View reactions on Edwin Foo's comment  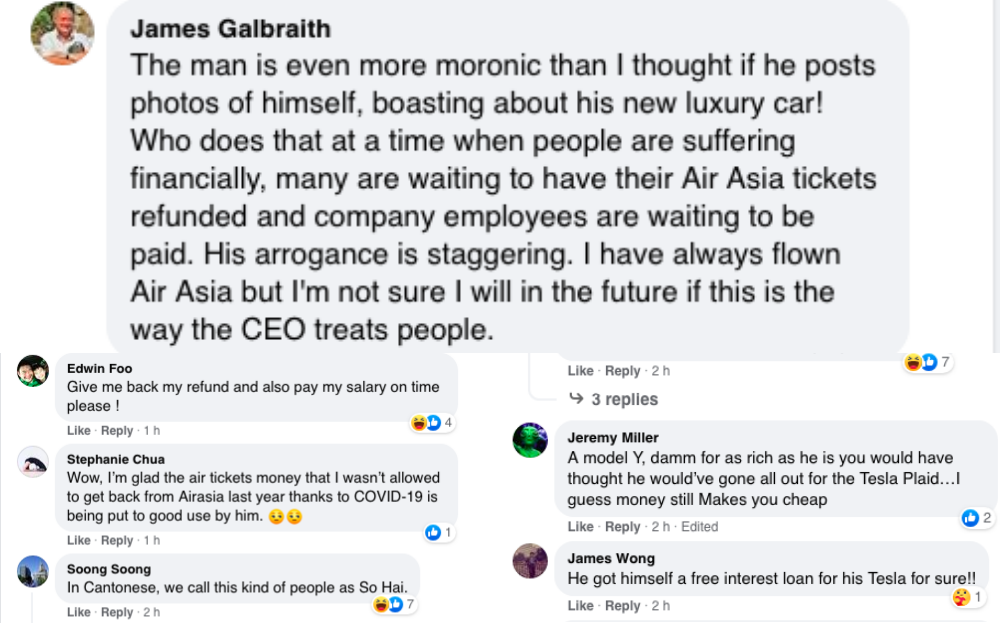click(x=432, y=423)
